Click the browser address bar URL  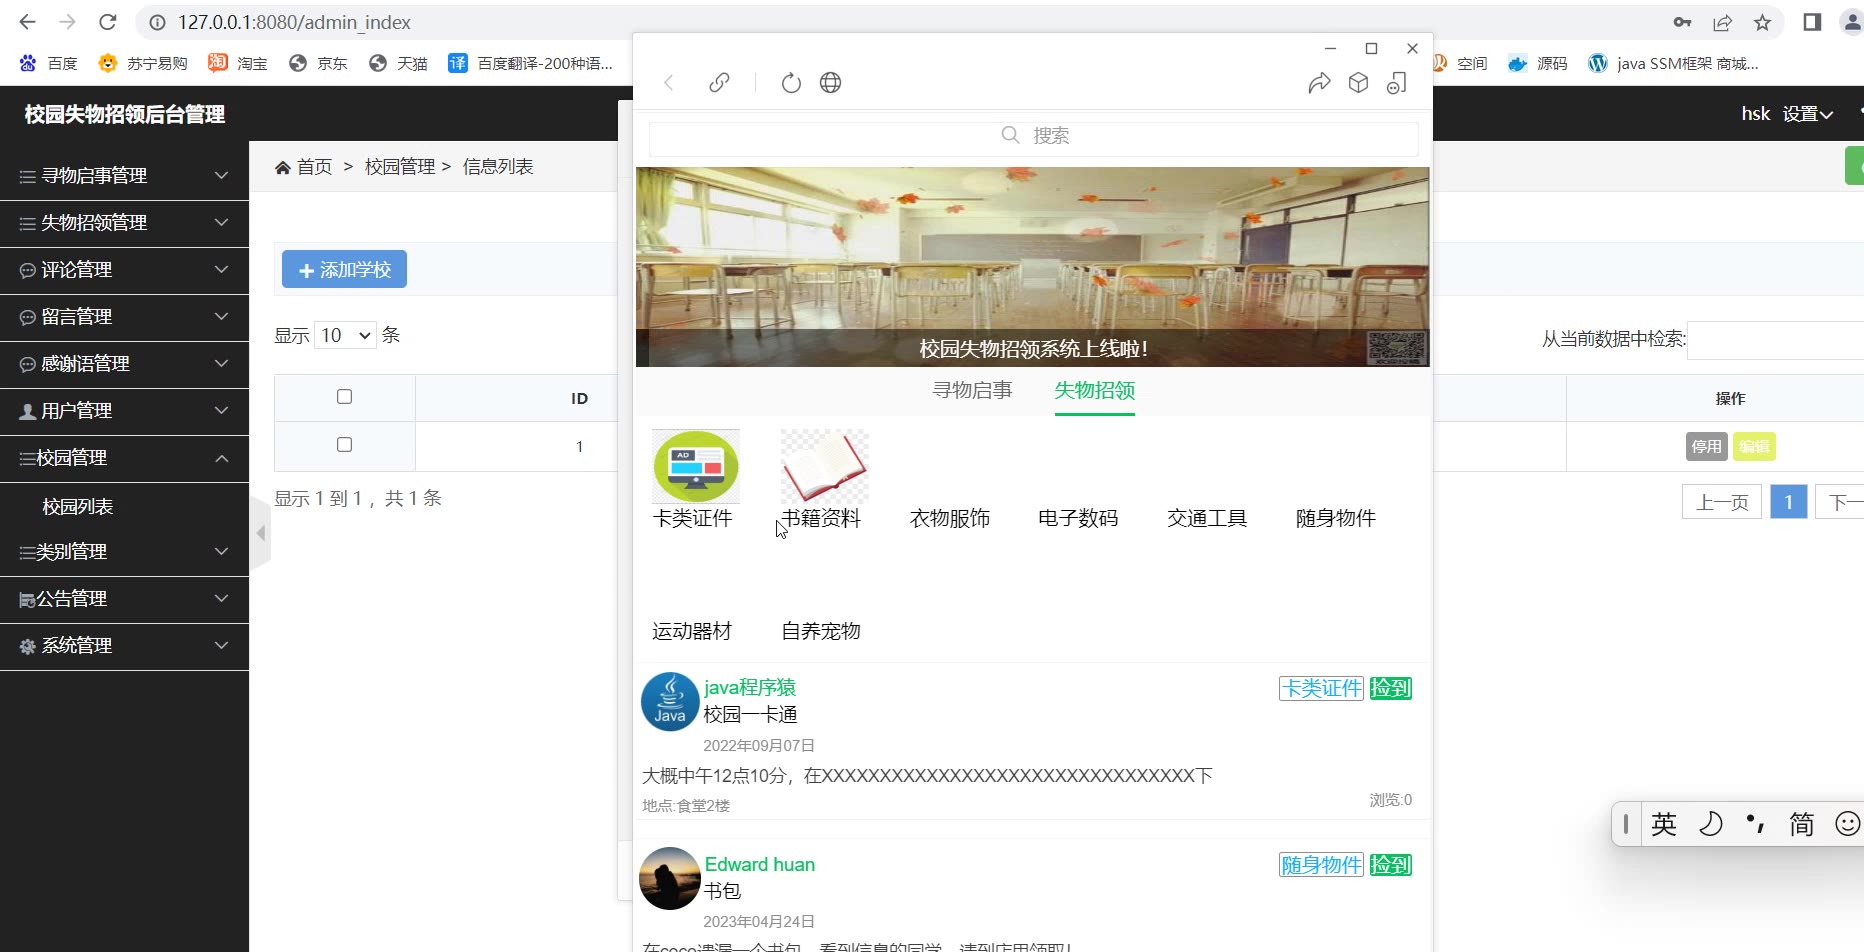[x=294, y=22]
